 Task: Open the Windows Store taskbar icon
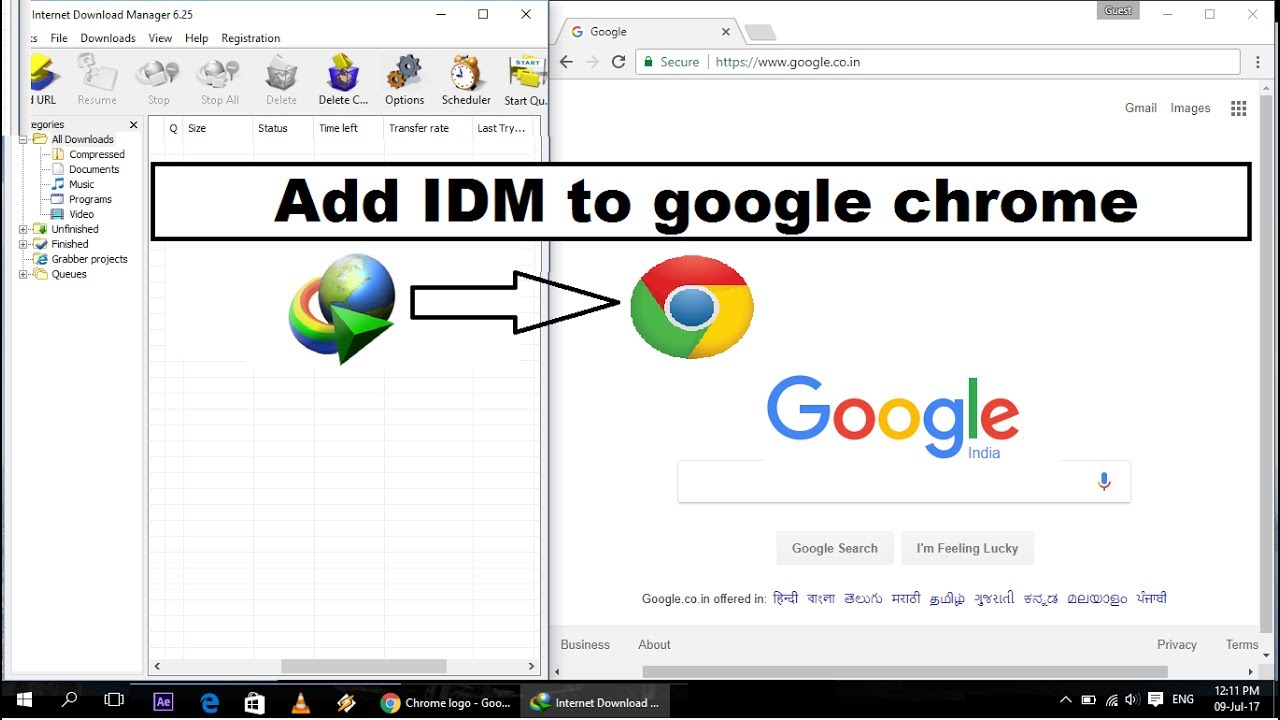point(254,702)
